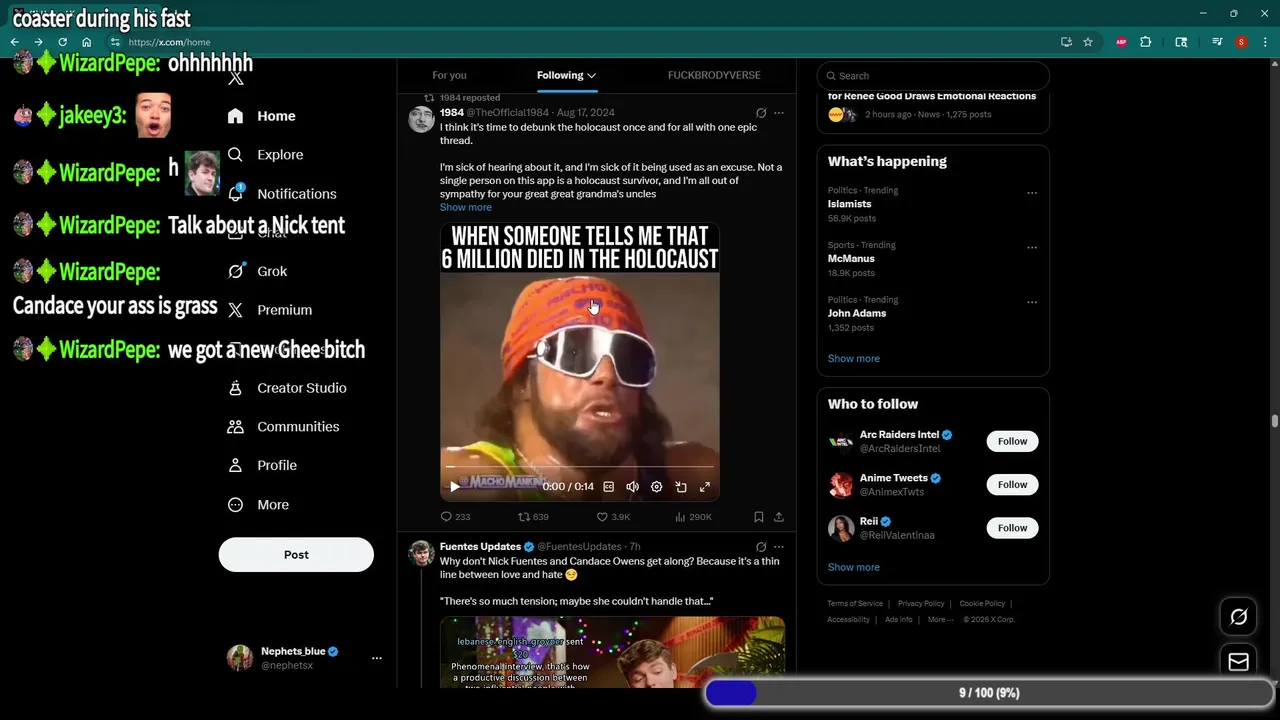
Task: Open options for McManus trend
Action: point(1032,247)
